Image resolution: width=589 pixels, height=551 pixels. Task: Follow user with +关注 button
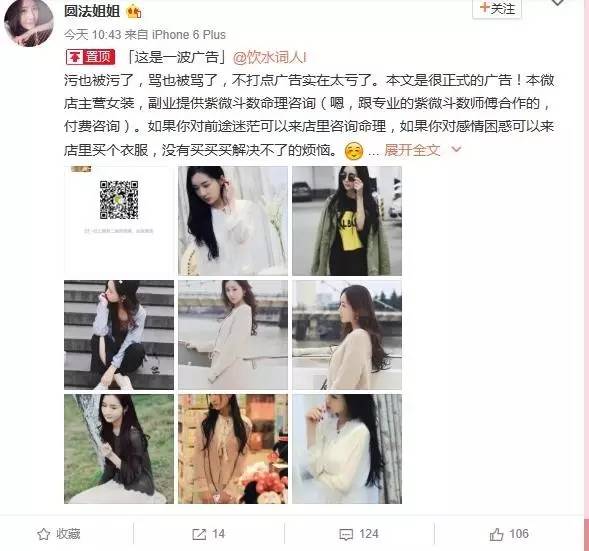coord(497,9)
